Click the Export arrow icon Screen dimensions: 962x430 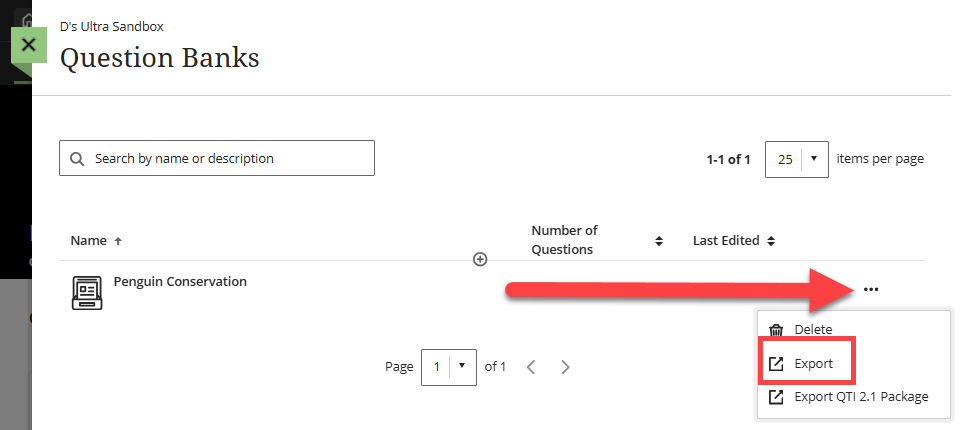[x=776, y=364]
